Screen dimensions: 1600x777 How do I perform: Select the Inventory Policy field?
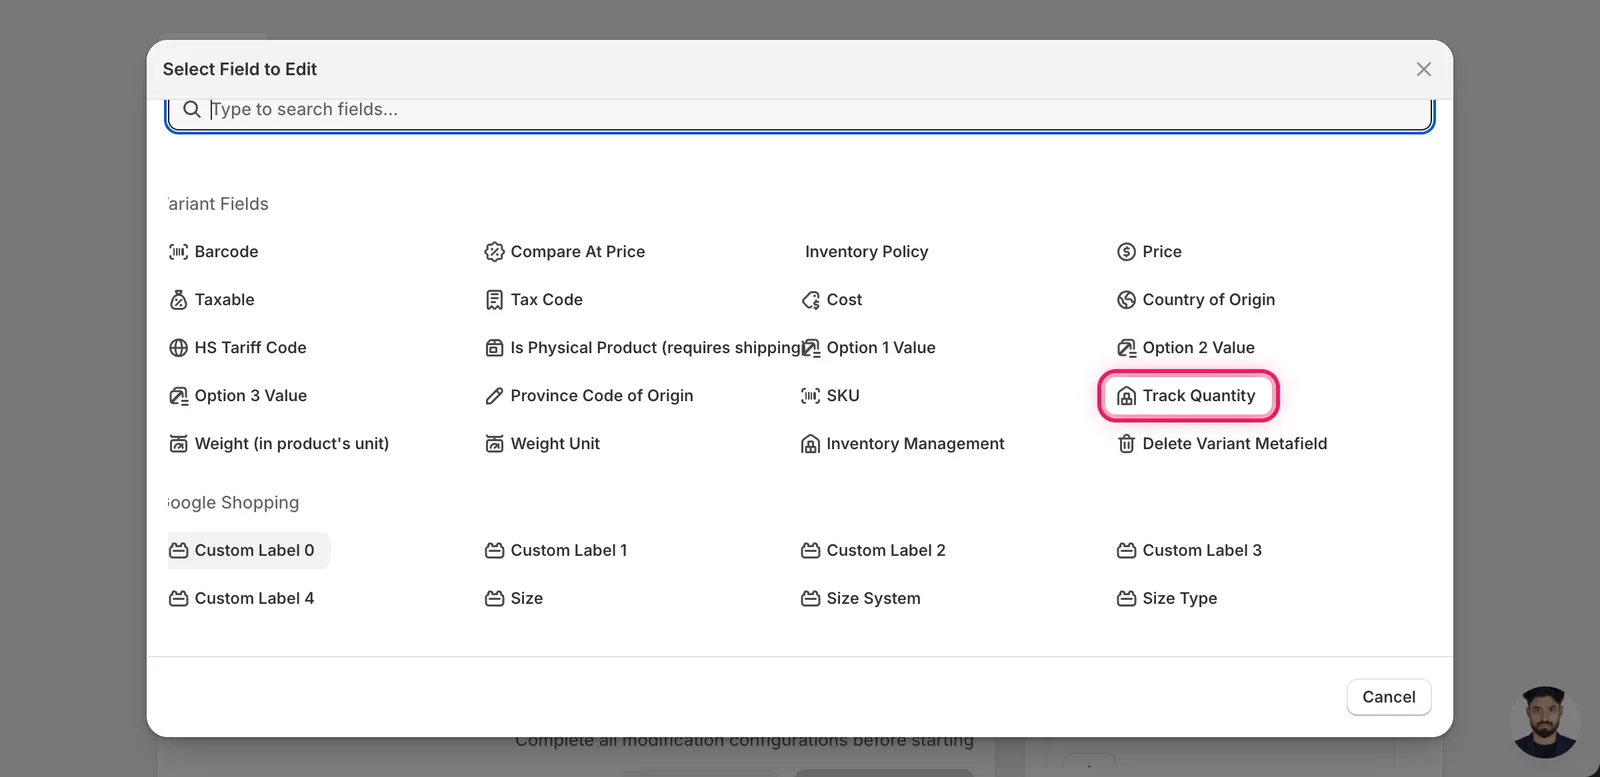click(x=866, y=252)
